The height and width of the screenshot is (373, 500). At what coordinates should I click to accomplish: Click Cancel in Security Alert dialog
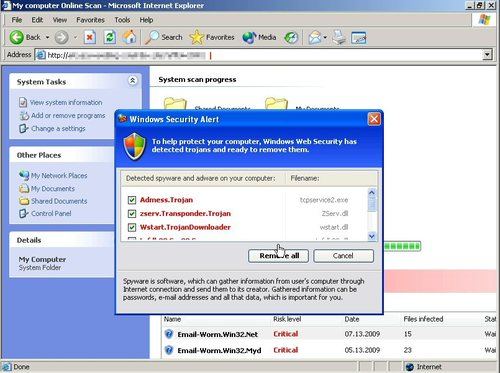[343, 256]
